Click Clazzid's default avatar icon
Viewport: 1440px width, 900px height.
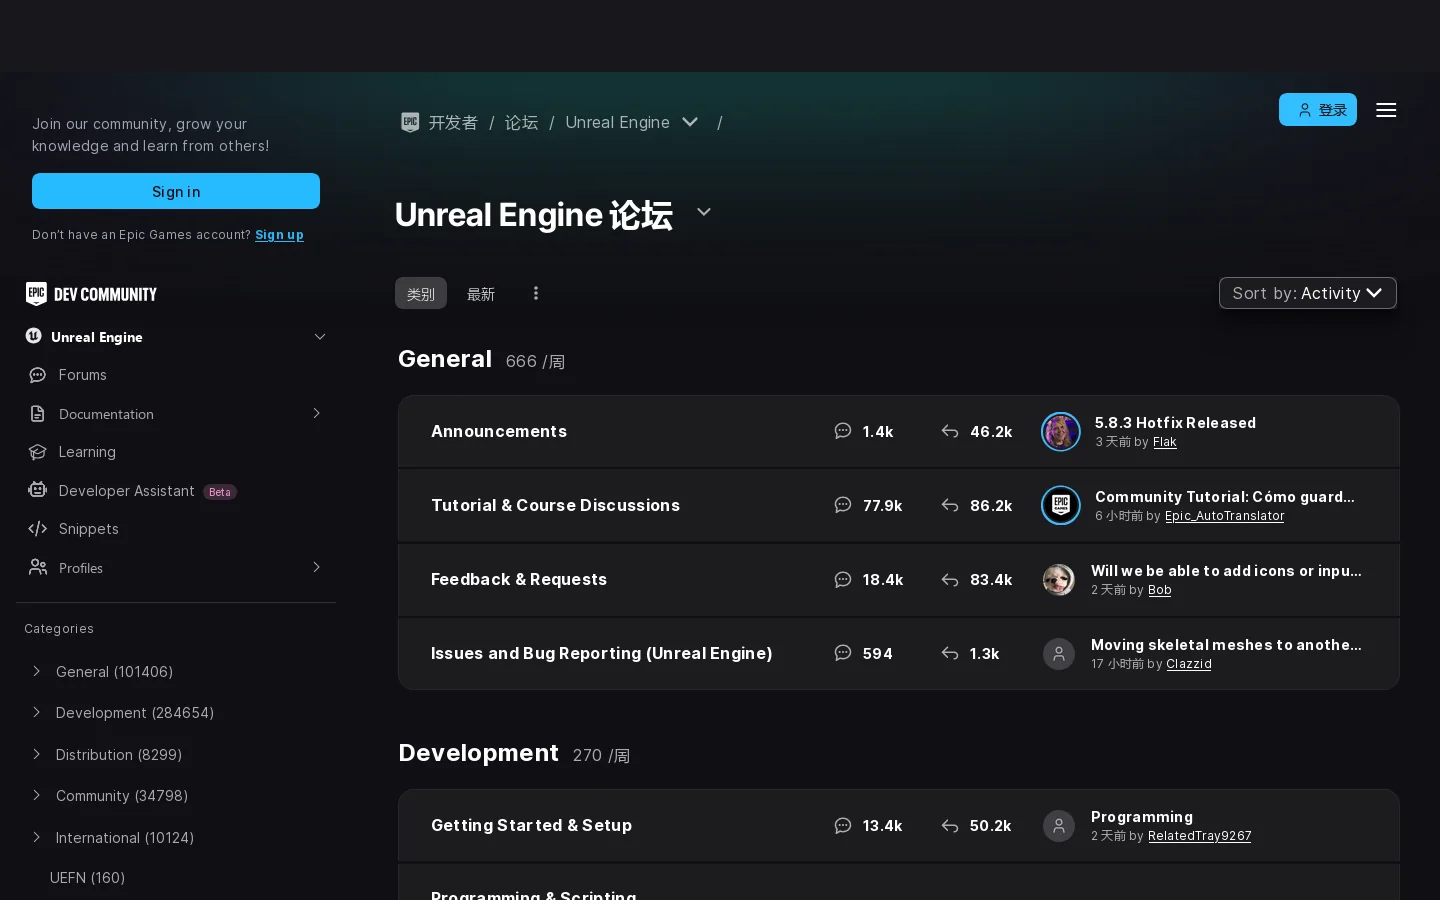pos(1059,654)
